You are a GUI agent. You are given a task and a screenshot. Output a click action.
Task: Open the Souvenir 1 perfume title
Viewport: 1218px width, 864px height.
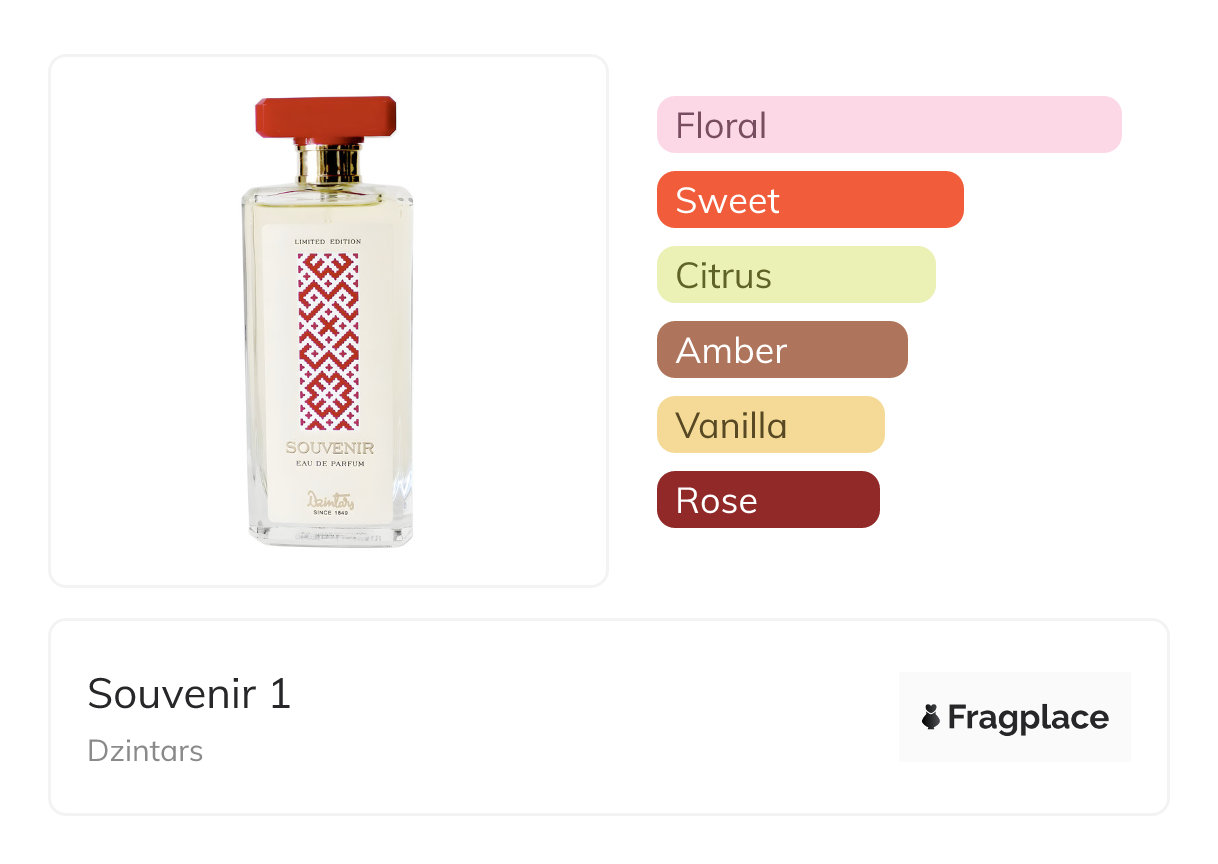tap(189, 693)
